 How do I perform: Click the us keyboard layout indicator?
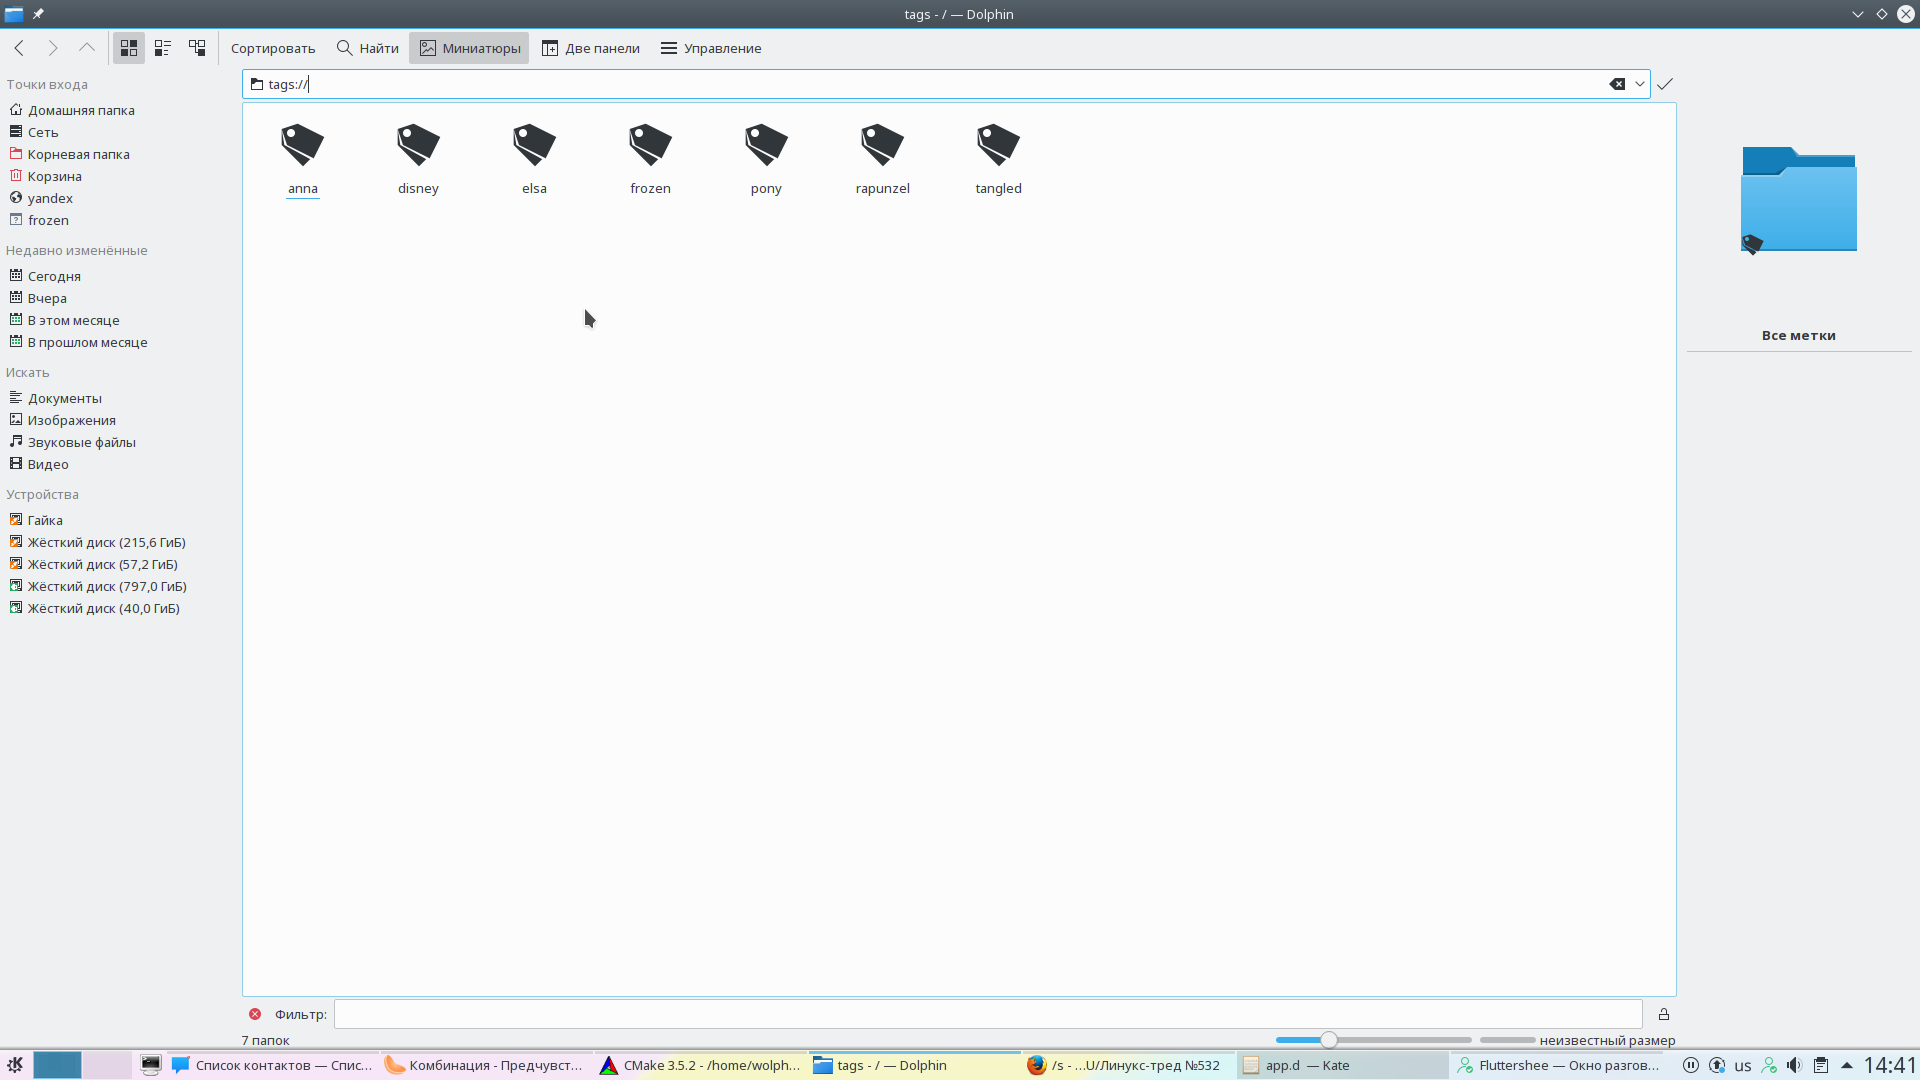pyautogui.click(x=1743, y=1065)
